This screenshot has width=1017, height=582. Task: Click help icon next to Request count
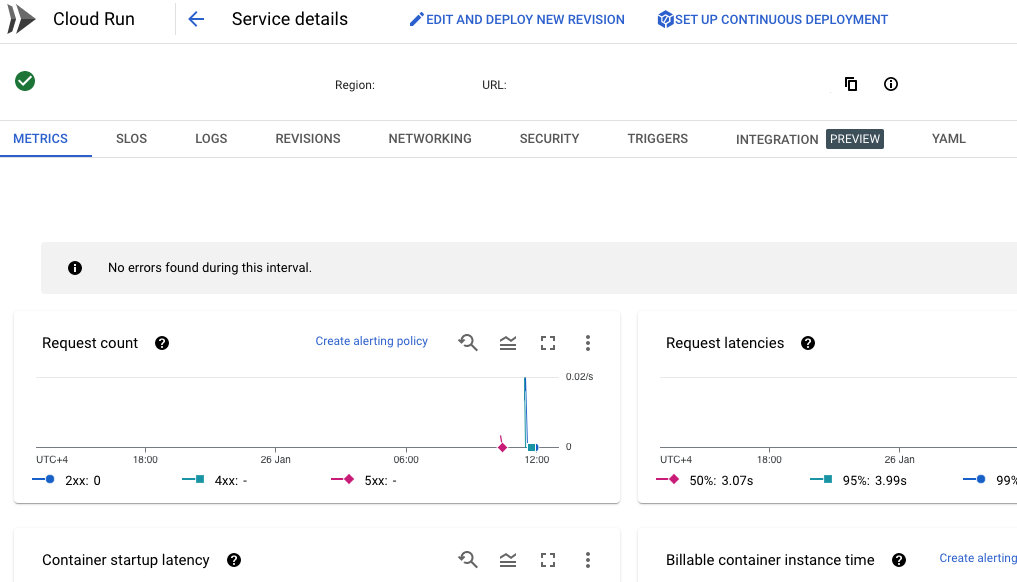[x=162, y=343]
